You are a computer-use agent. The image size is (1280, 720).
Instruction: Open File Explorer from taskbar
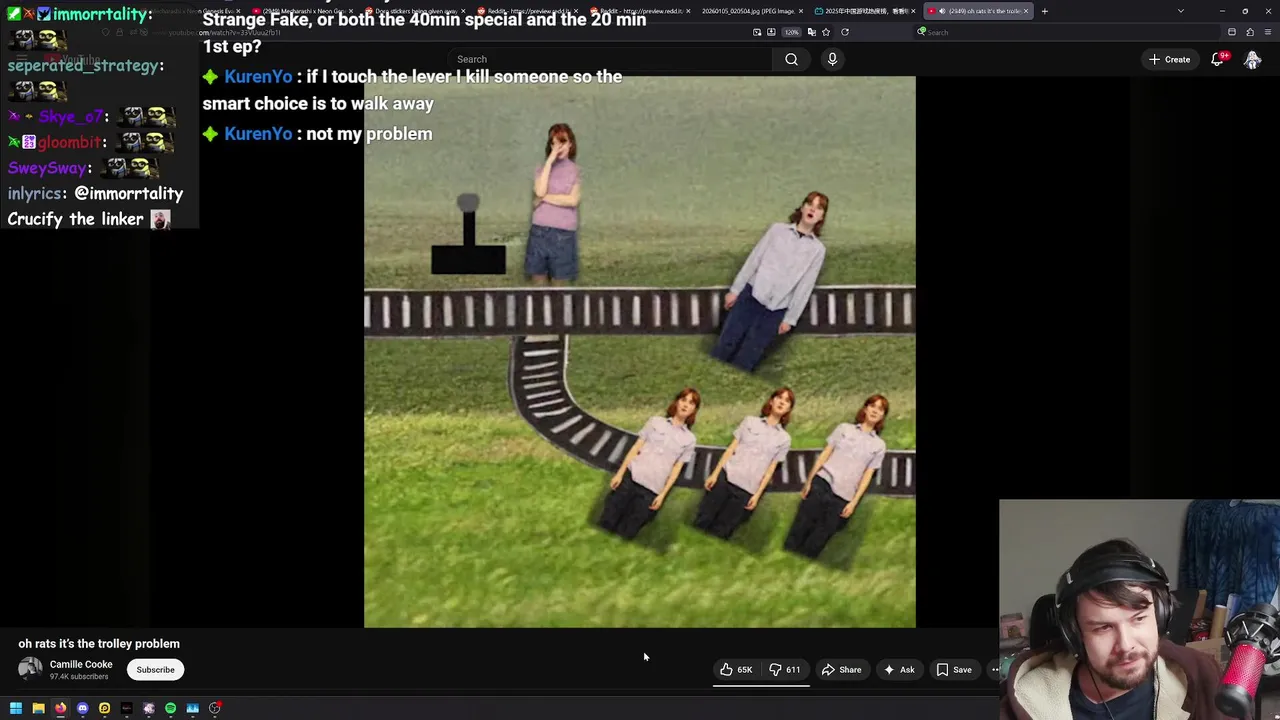point(38,708)
